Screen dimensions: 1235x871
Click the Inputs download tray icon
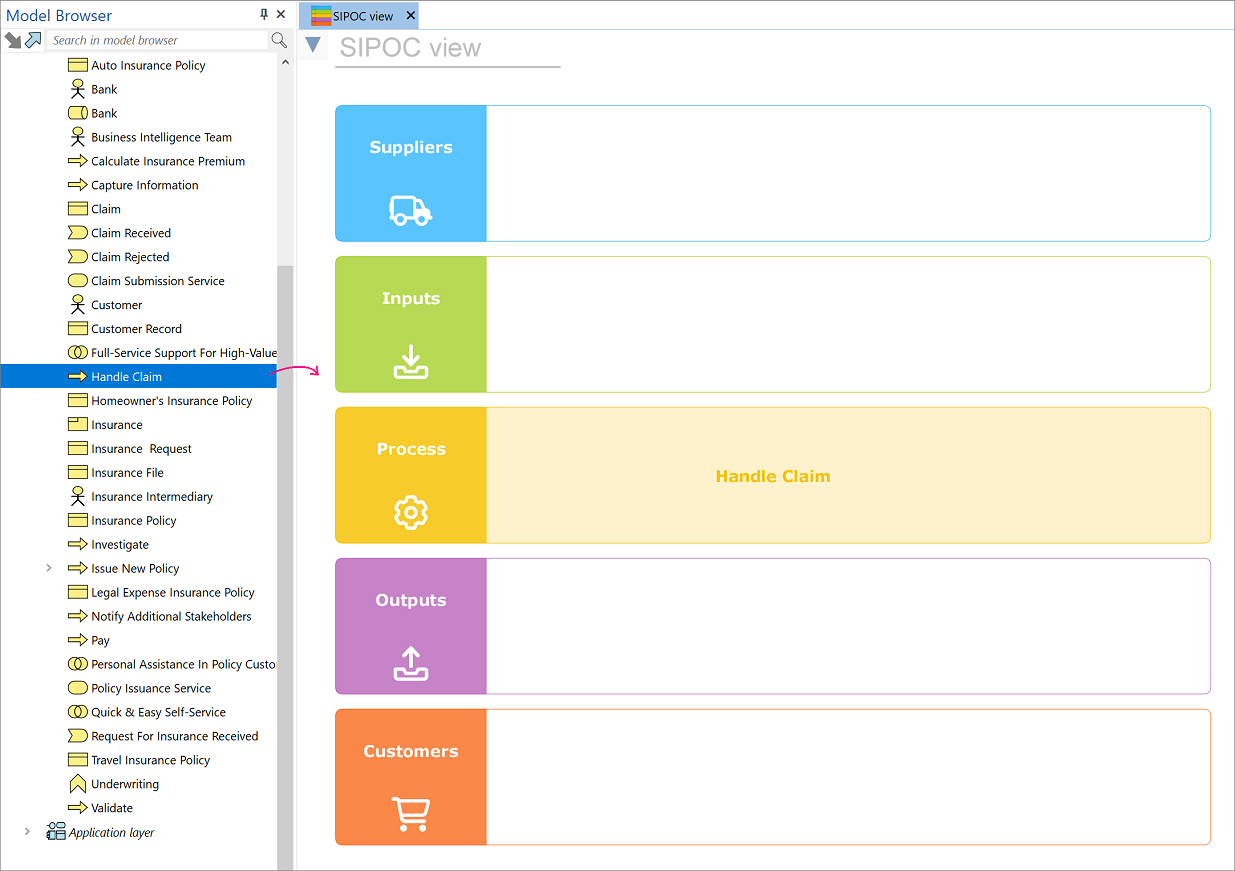pyautogui.click(x=410, y=362)
